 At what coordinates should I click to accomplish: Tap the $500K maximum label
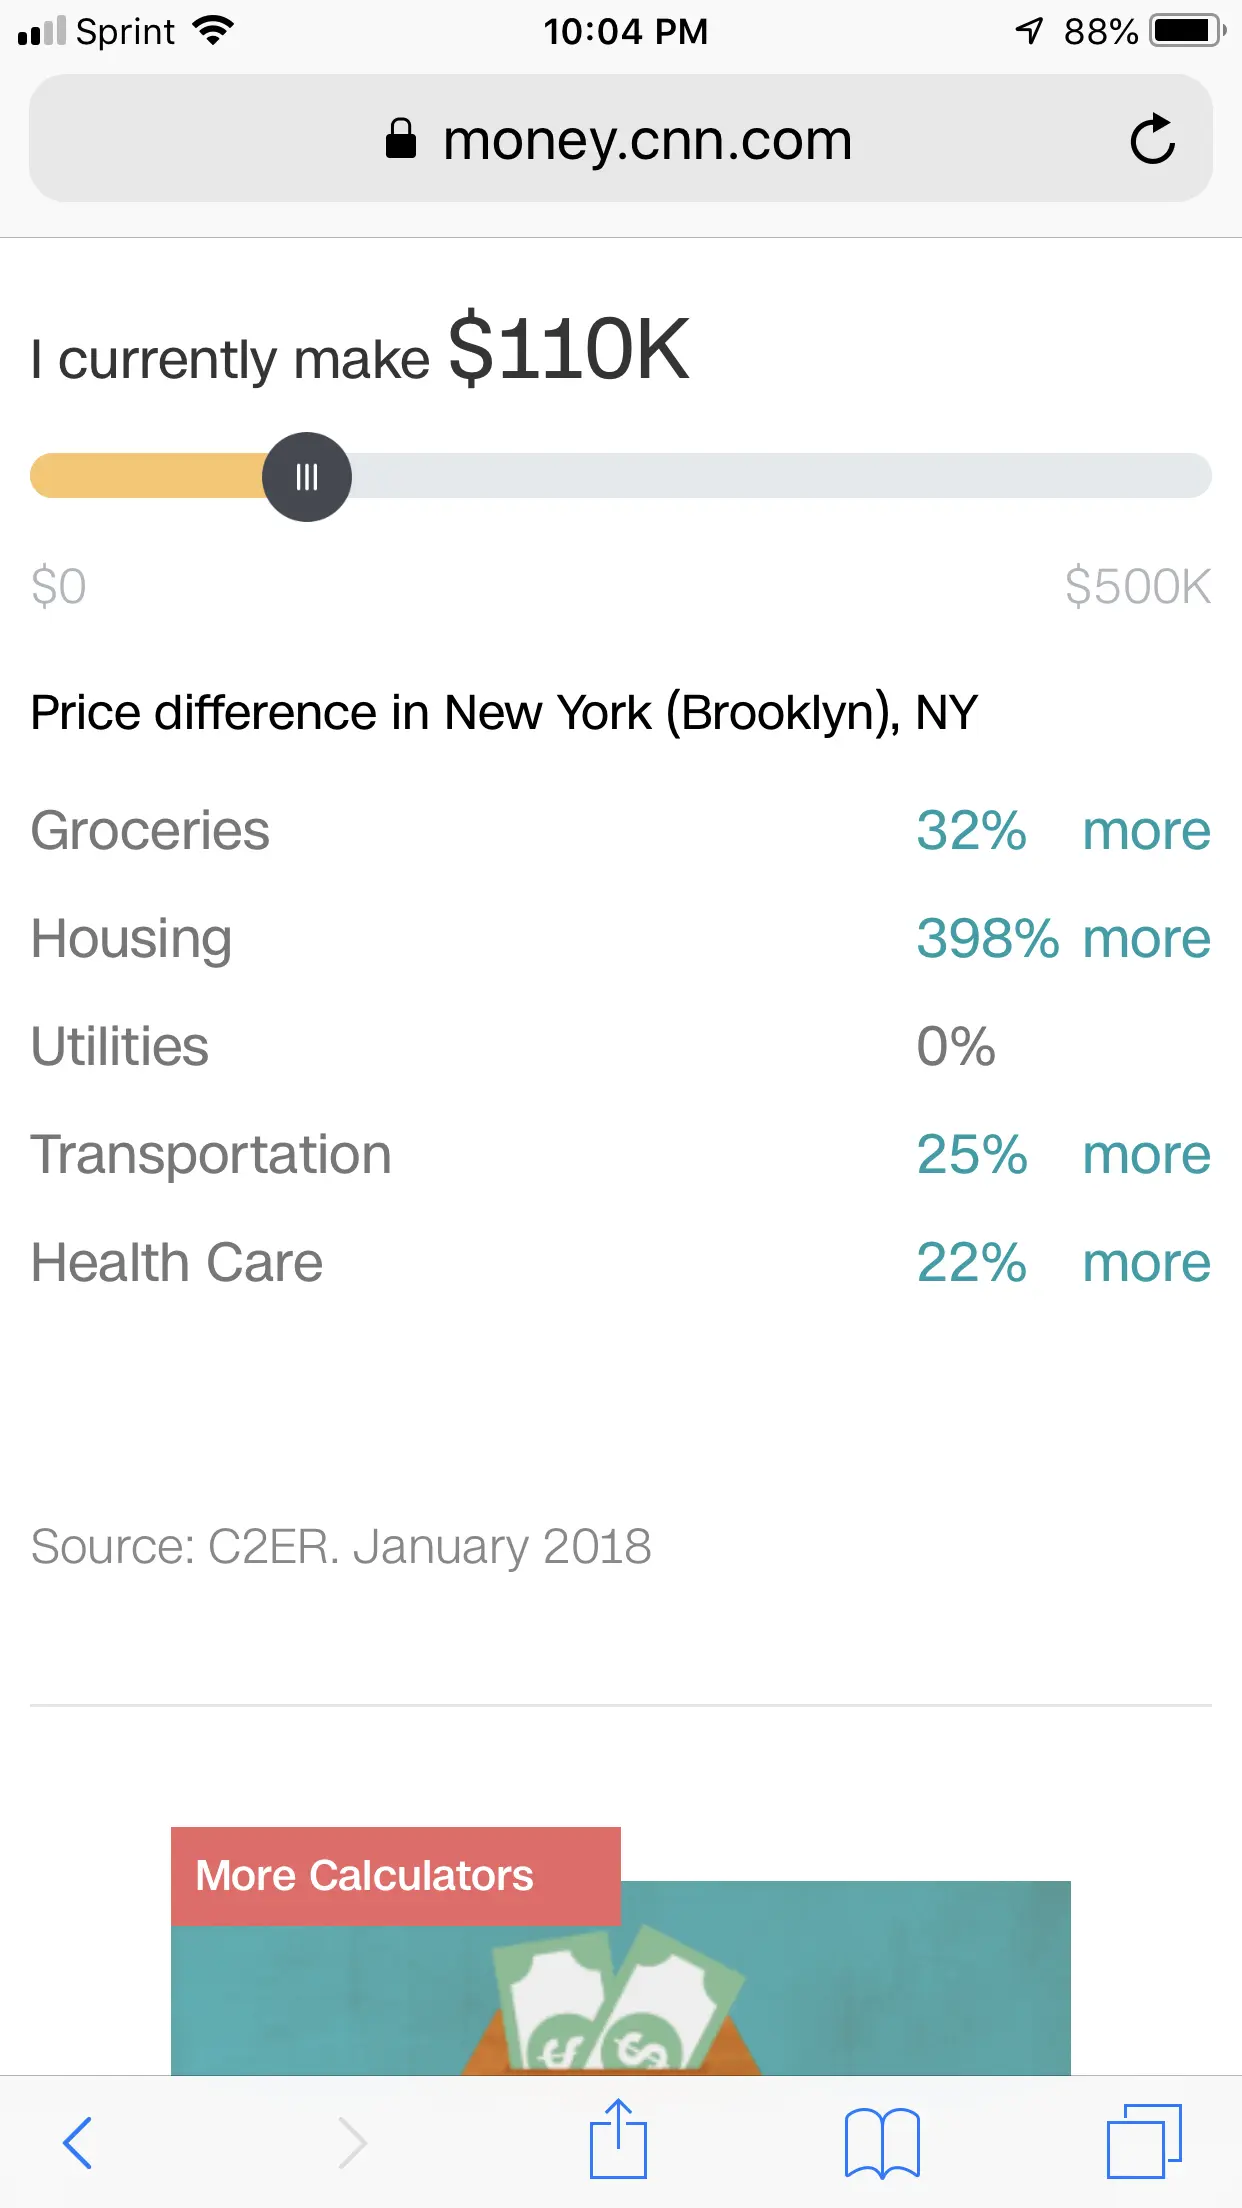point(1137,586)
